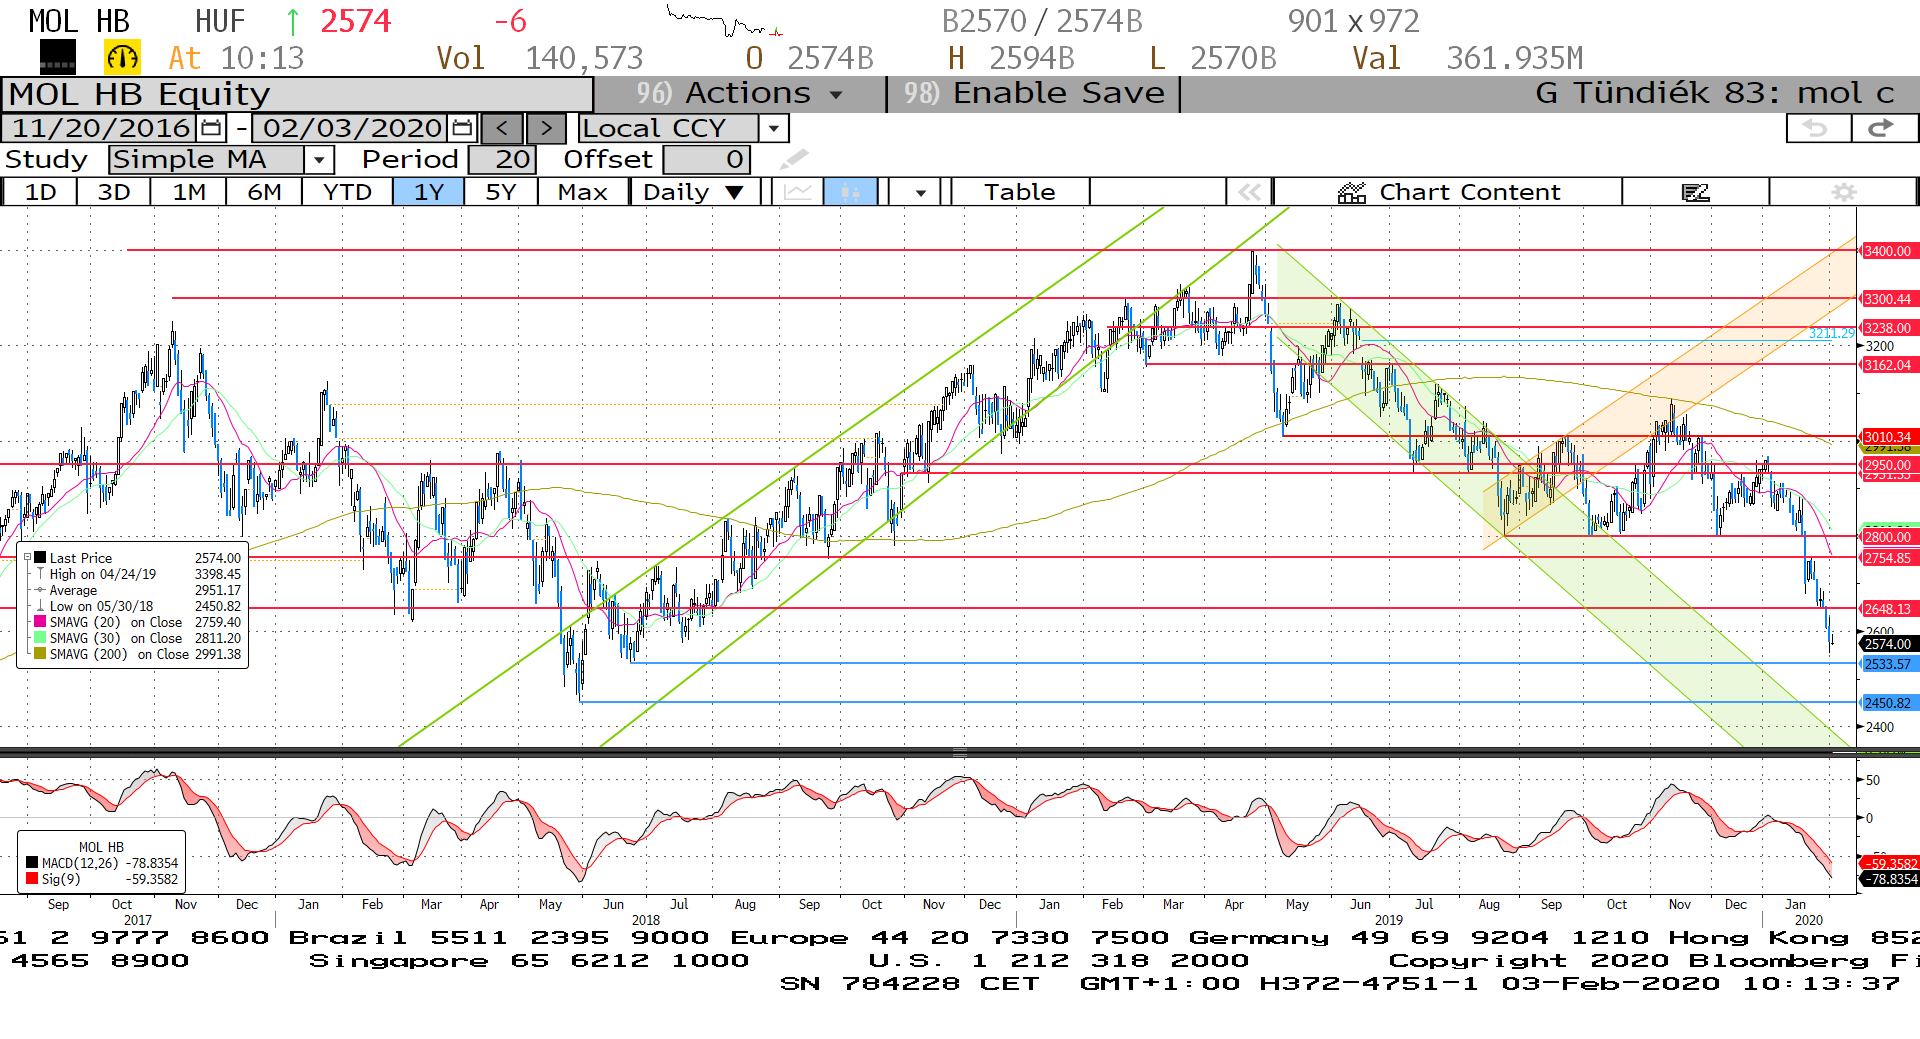Screen dimensions: 1920x1039
Task: Click the start date field 11/20/2016
Action: coord(101,128)
